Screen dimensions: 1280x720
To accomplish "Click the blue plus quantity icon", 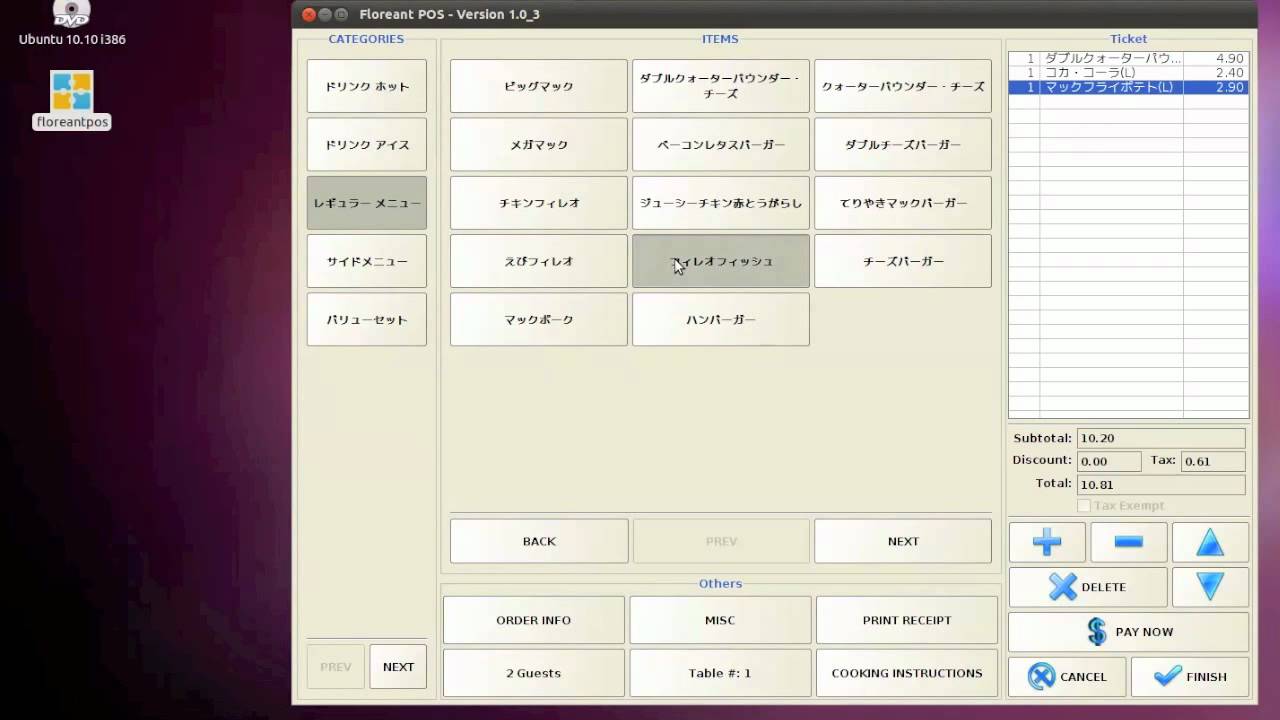I will click(x=1047, y=542).
